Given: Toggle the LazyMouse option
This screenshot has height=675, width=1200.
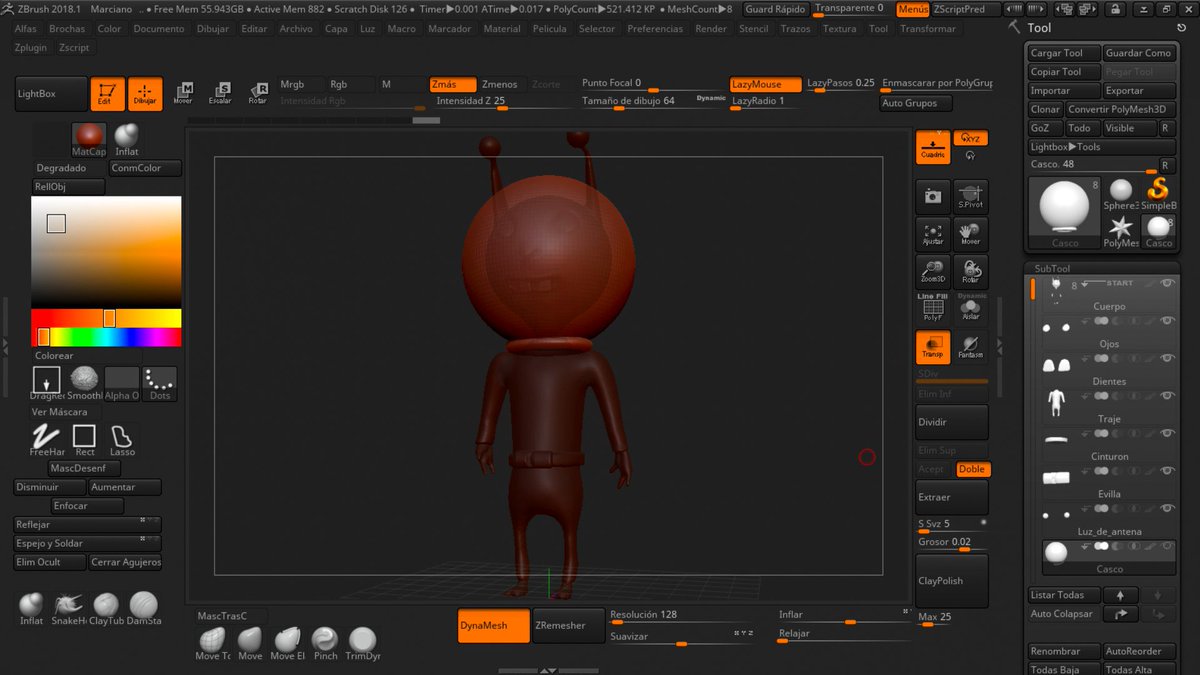Looking at the screenshot, I should [x=765, y=84].
